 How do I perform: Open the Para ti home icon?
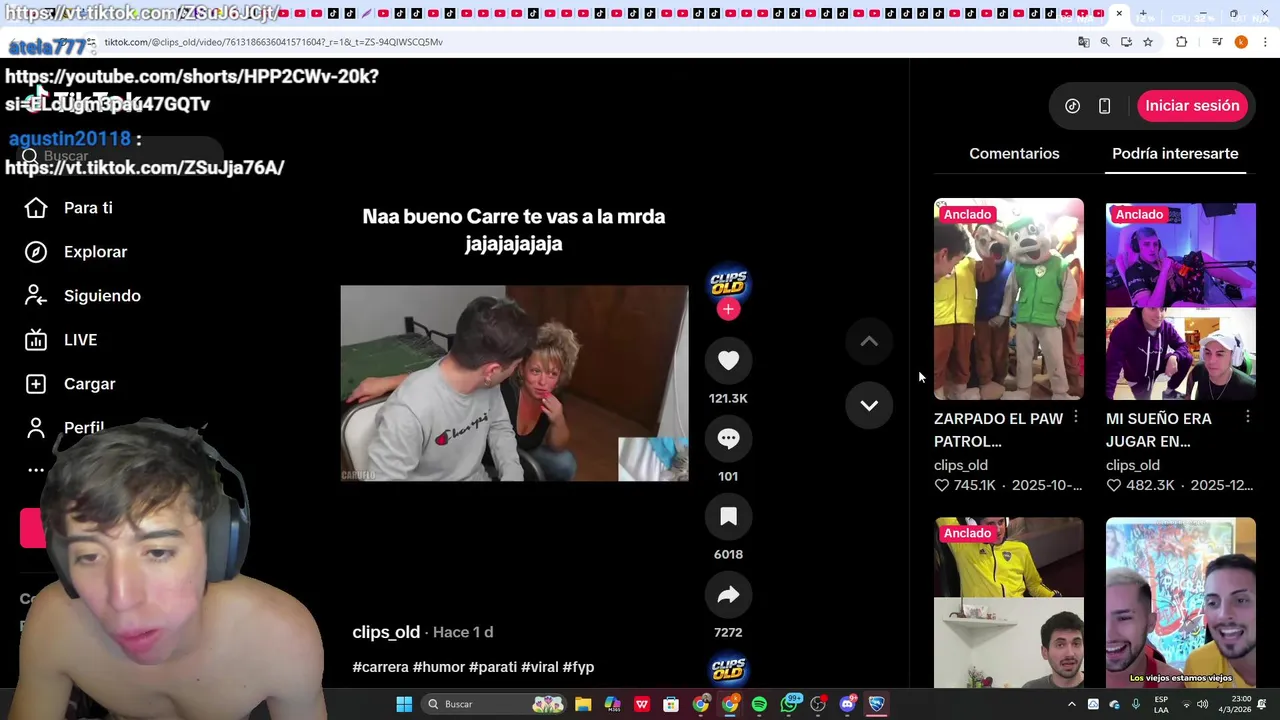36,208
